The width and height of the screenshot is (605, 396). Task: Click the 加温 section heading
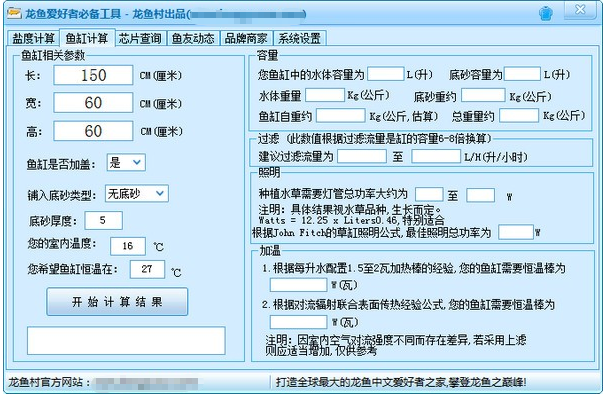270,251
